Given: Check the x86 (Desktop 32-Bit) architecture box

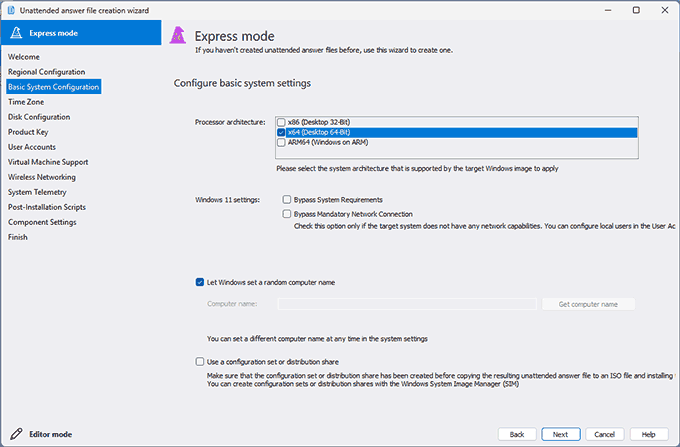Looking at the screenshot, I should click(x=281, y=122).
